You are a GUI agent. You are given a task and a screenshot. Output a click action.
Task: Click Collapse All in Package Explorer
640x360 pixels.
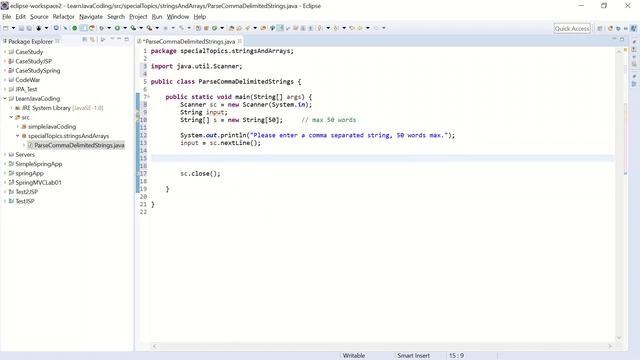[84, 40]
